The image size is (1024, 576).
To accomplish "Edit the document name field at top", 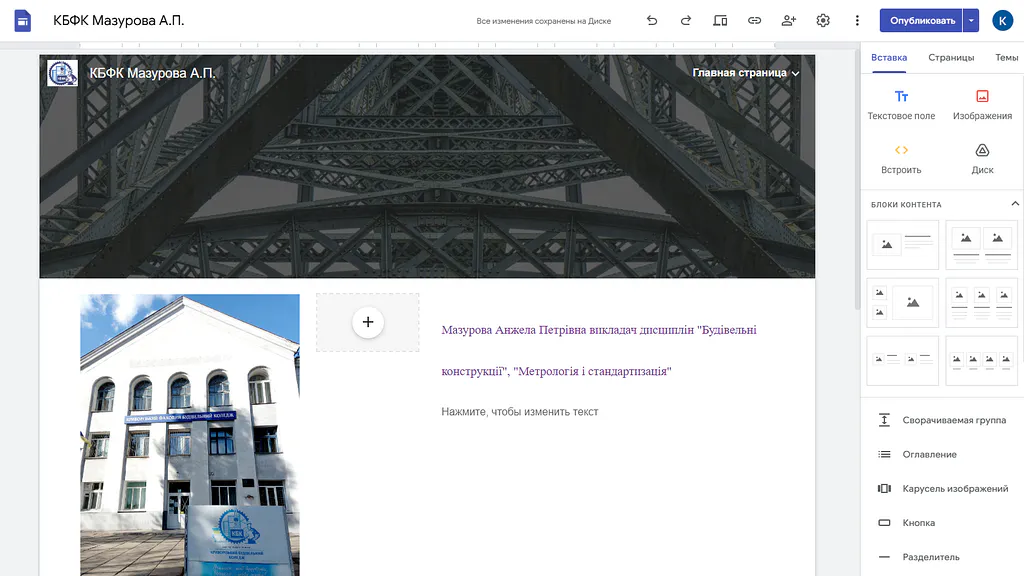I will coord(119,21).
